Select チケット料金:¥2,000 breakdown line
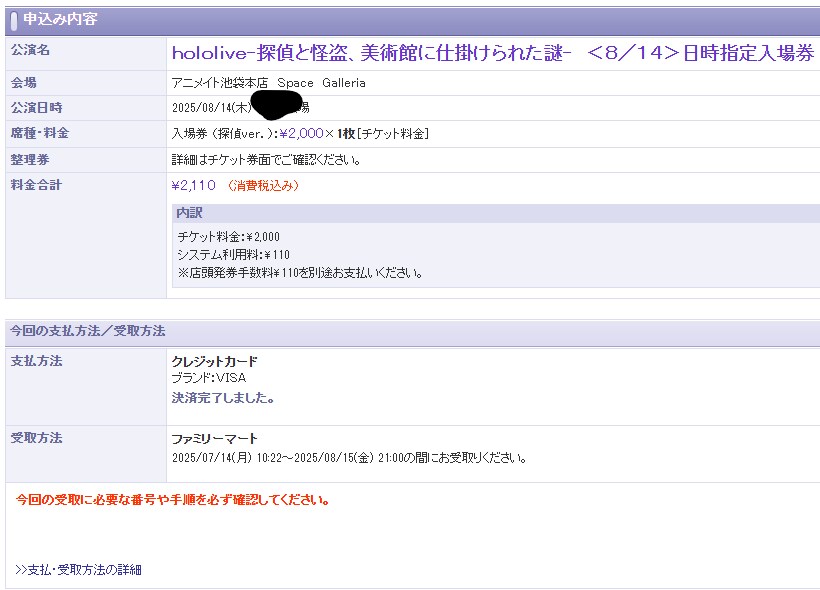This screenshot has width=820, height=590. (229, 237)
